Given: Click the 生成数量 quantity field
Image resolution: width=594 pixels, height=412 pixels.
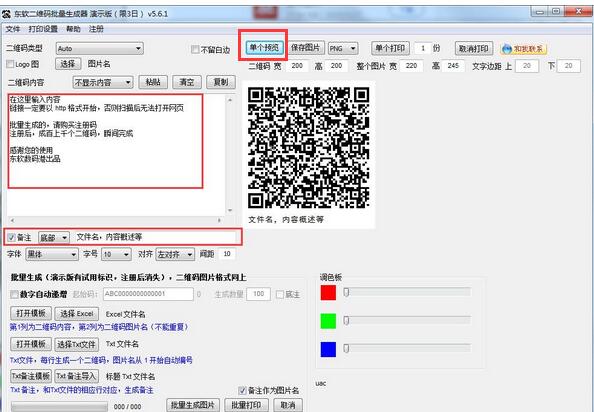Looking at the screenshot, I should (258, 294).
